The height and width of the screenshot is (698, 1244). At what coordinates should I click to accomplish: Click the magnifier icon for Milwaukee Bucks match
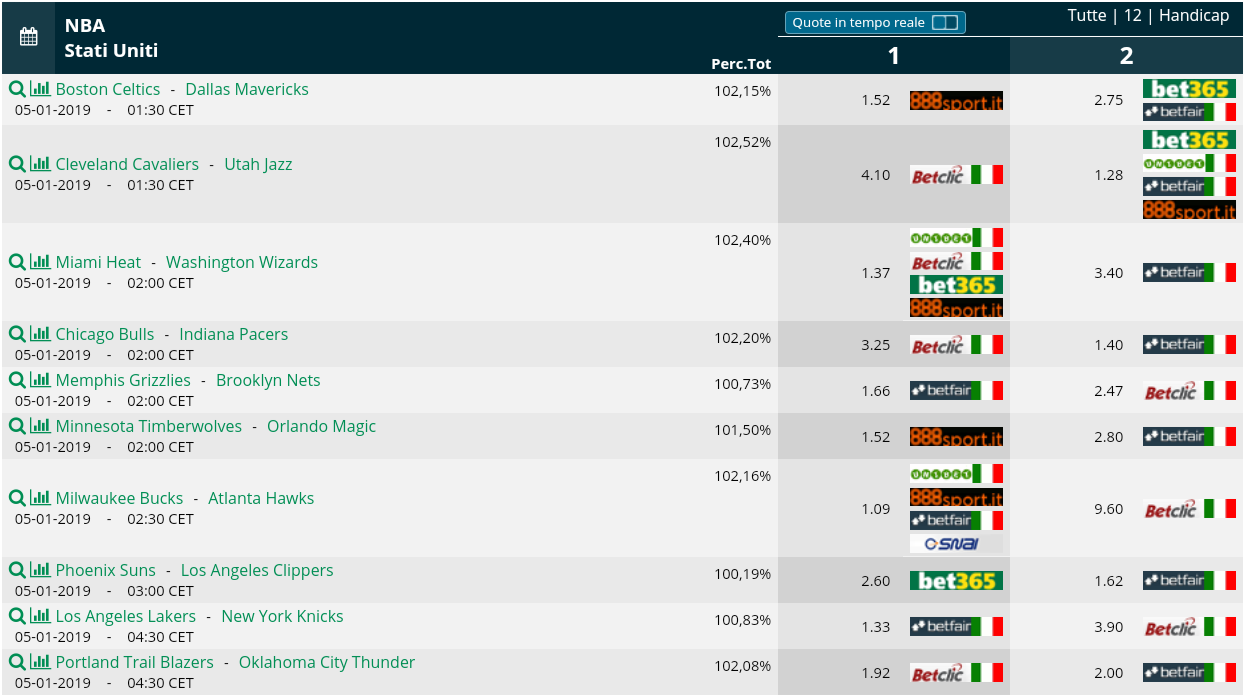pos(17,497)
